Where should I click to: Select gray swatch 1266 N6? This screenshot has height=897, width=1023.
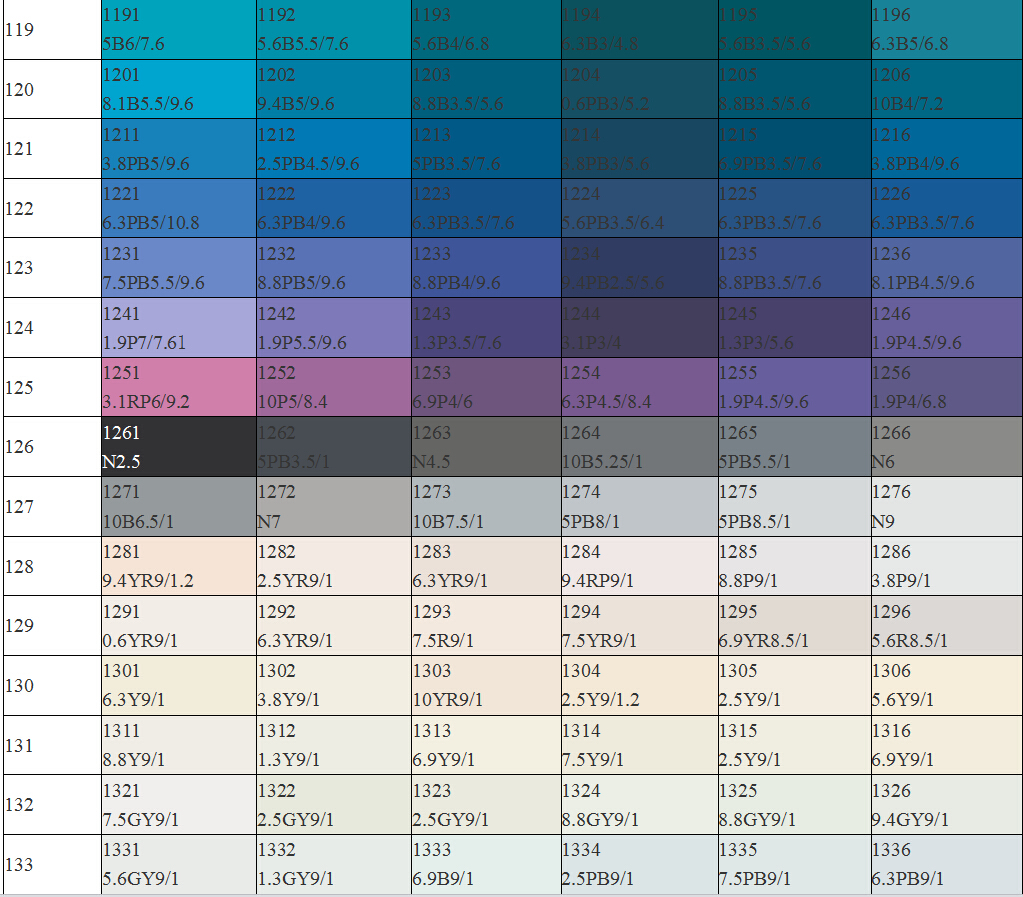(947, 447)
